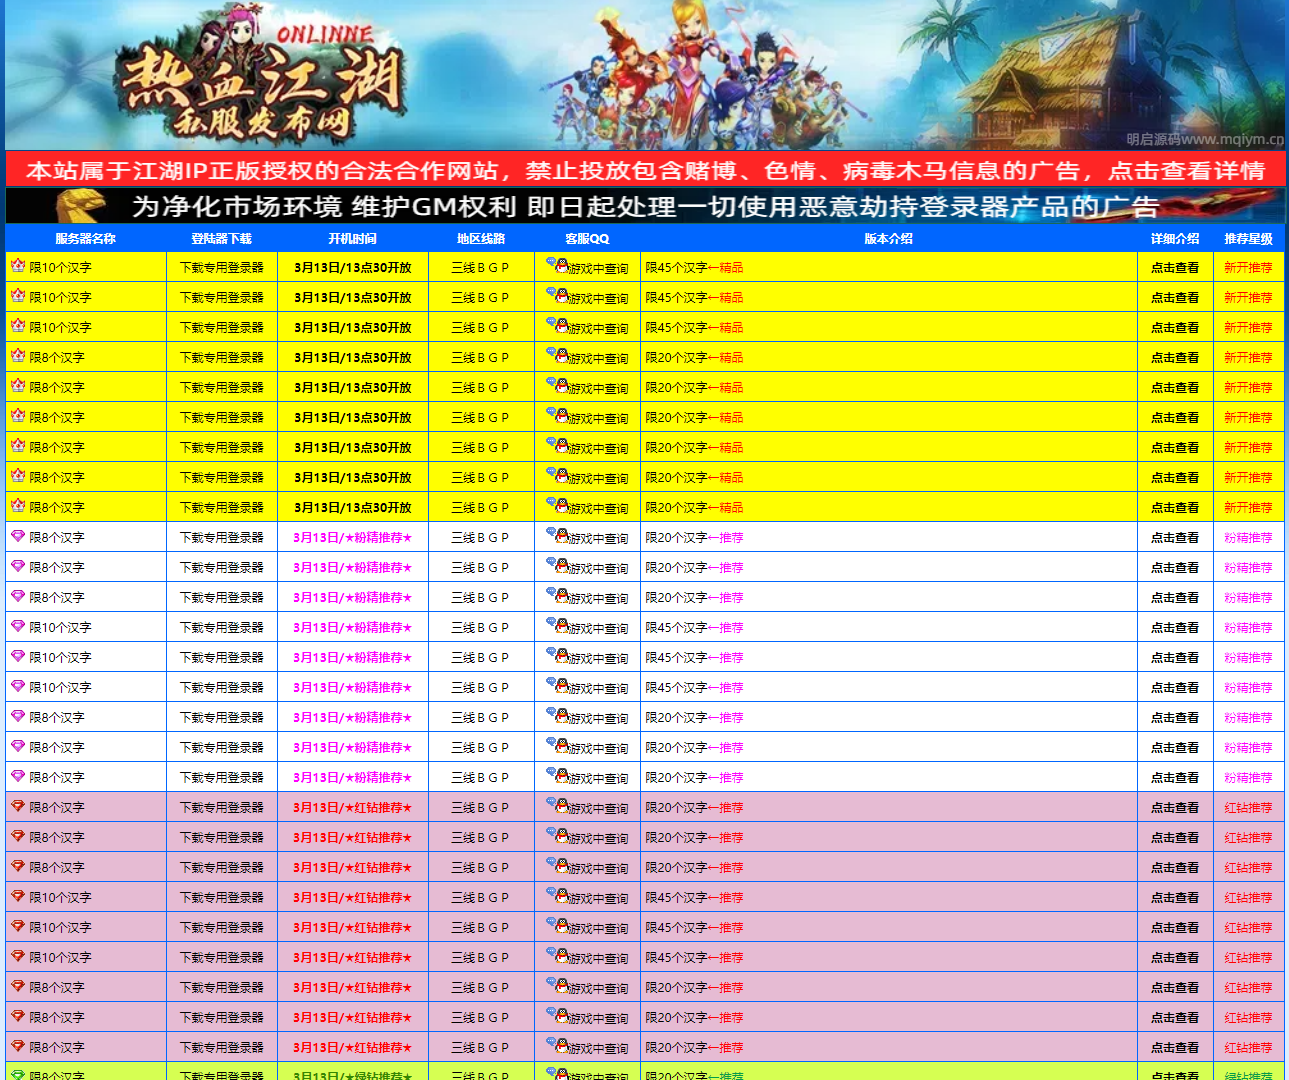
Task: Click the 新开推荐 rating link in the first row
Action: point(1249,267)
